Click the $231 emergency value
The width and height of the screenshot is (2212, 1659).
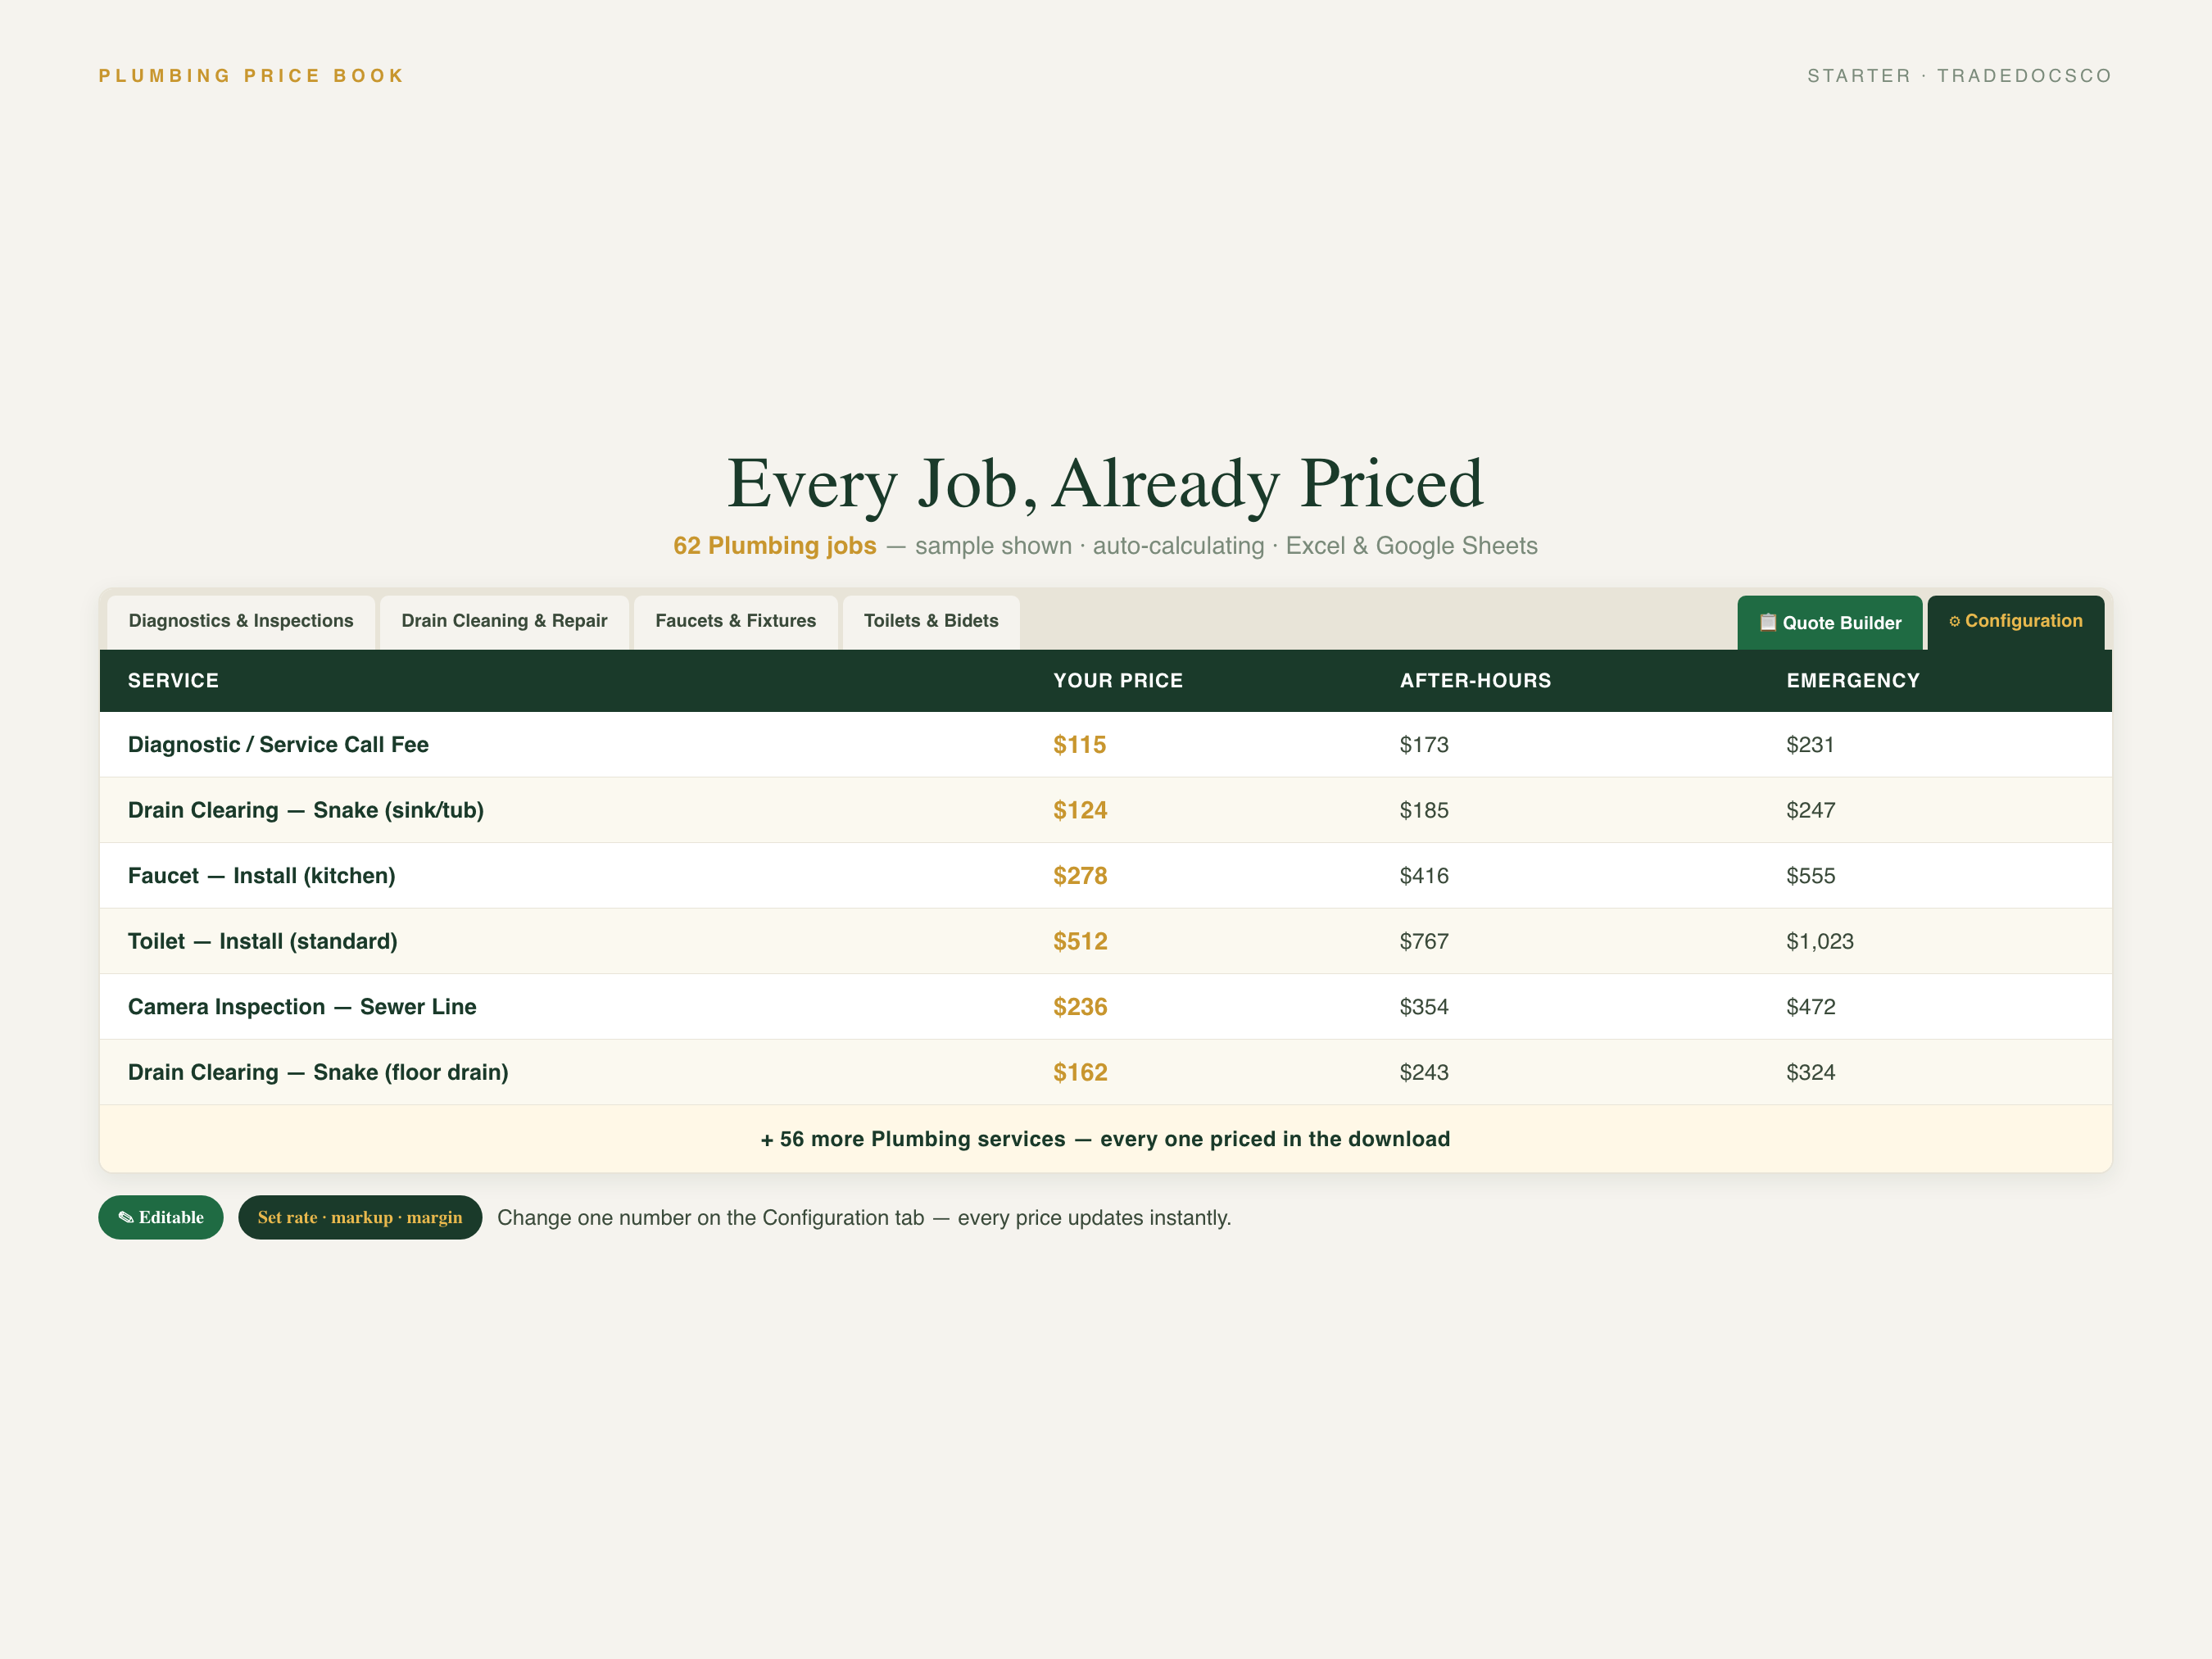[x=1810, y=744]
